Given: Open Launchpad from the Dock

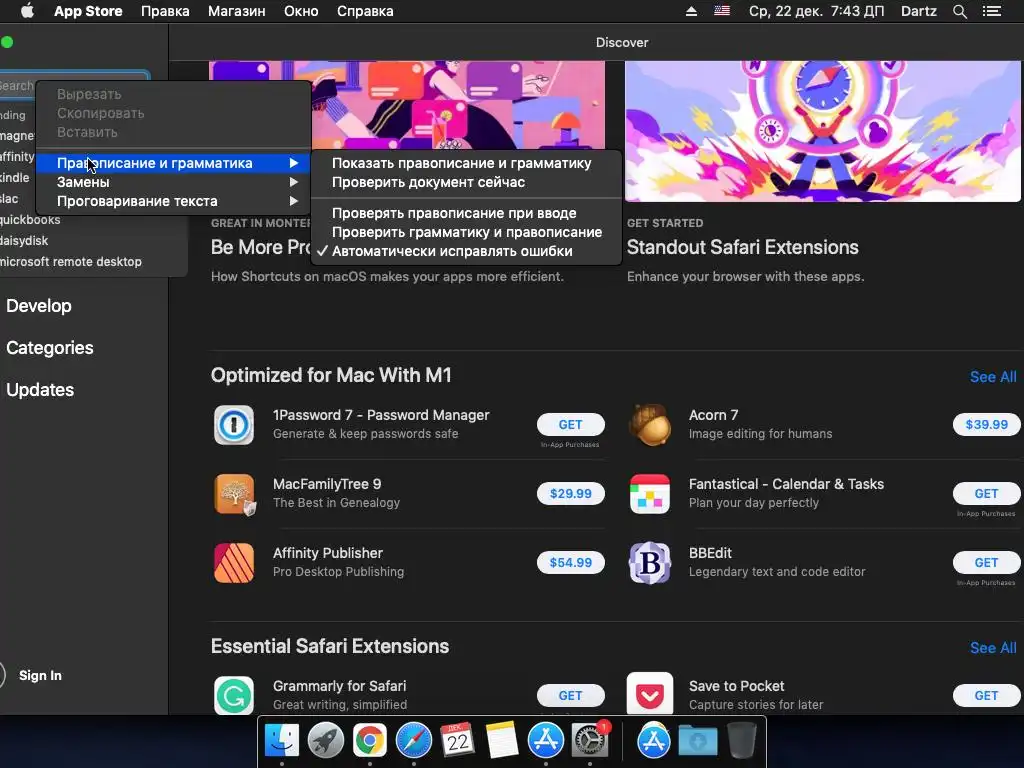Looking at the screenshot, I should point(326,741).
